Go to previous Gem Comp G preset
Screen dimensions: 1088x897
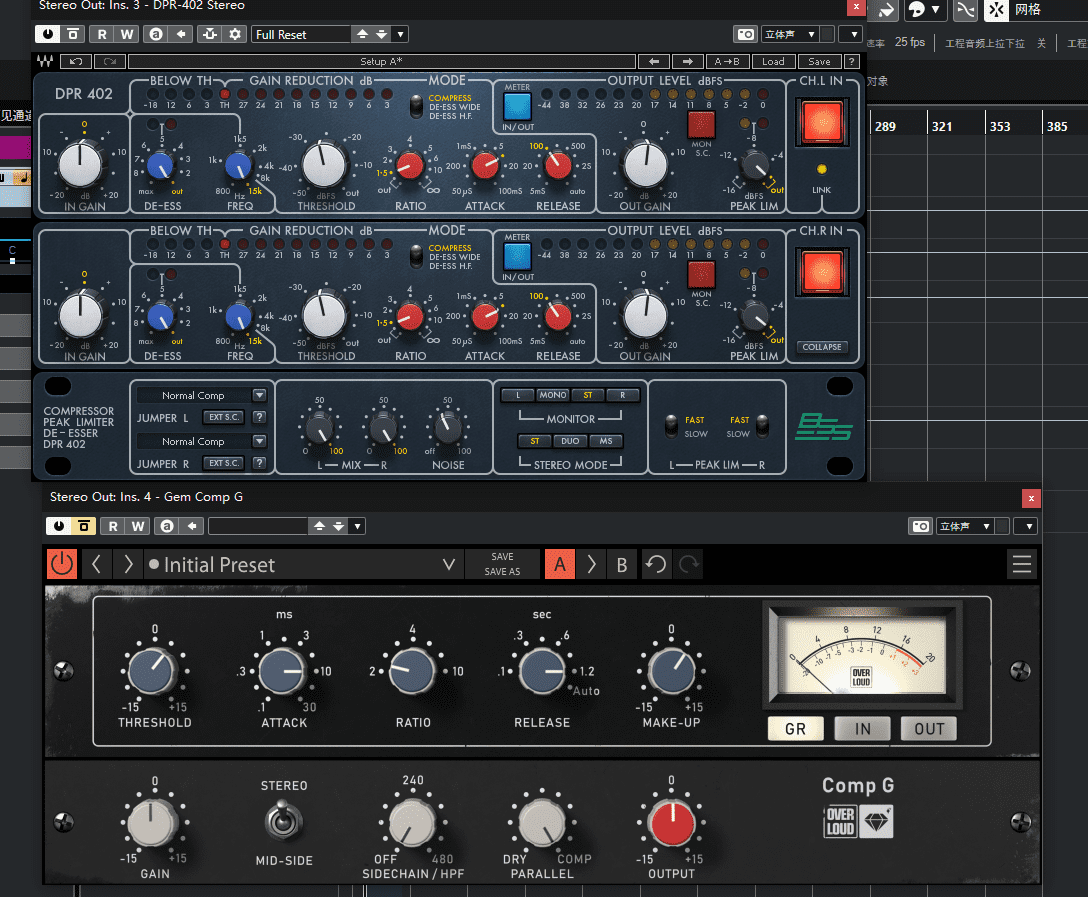96,564
